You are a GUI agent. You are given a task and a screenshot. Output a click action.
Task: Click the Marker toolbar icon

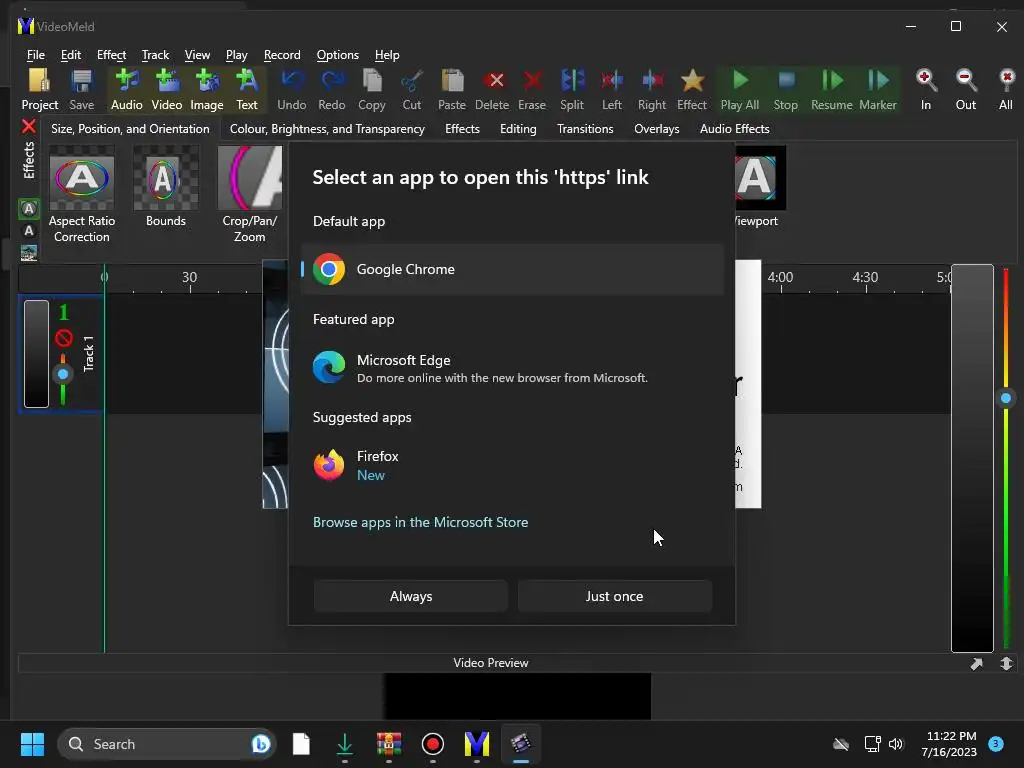(x=878, y=89)
